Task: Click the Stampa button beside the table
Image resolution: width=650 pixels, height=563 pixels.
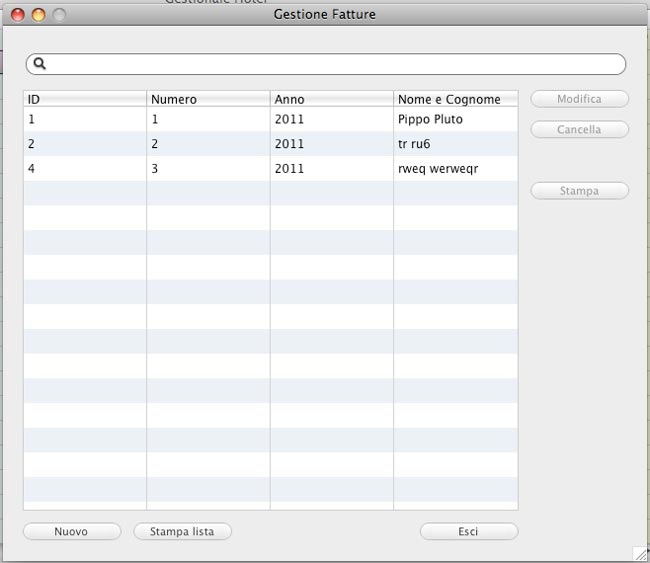Action: tap(580, 191)
